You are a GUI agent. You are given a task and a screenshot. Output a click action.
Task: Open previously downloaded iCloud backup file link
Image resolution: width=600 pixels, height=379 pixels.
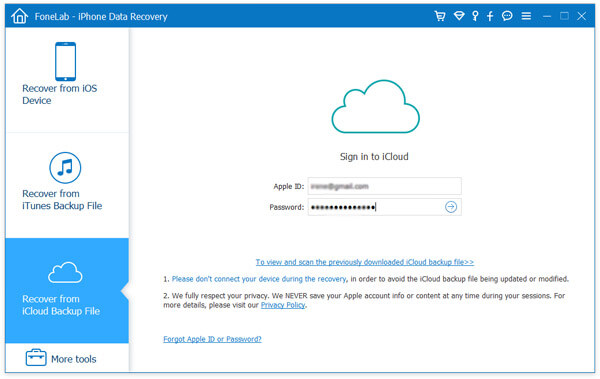coord(365,262)
